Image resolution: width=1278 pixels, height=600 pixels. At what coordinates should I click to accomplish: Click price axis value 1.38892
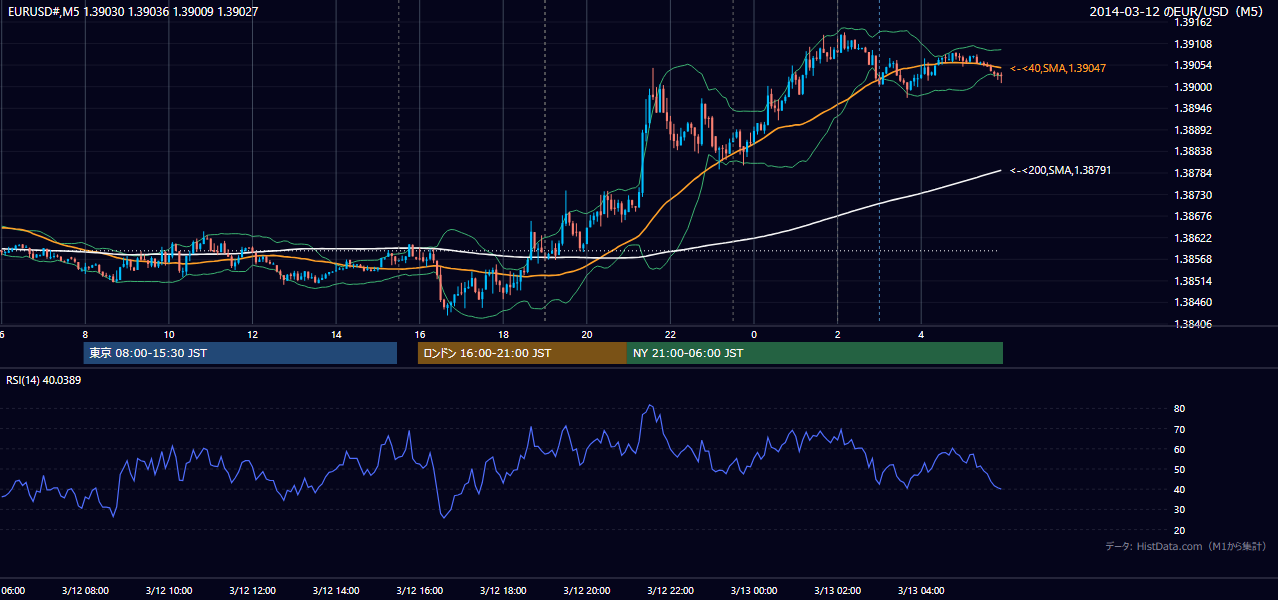click(x=1192, y=130)
